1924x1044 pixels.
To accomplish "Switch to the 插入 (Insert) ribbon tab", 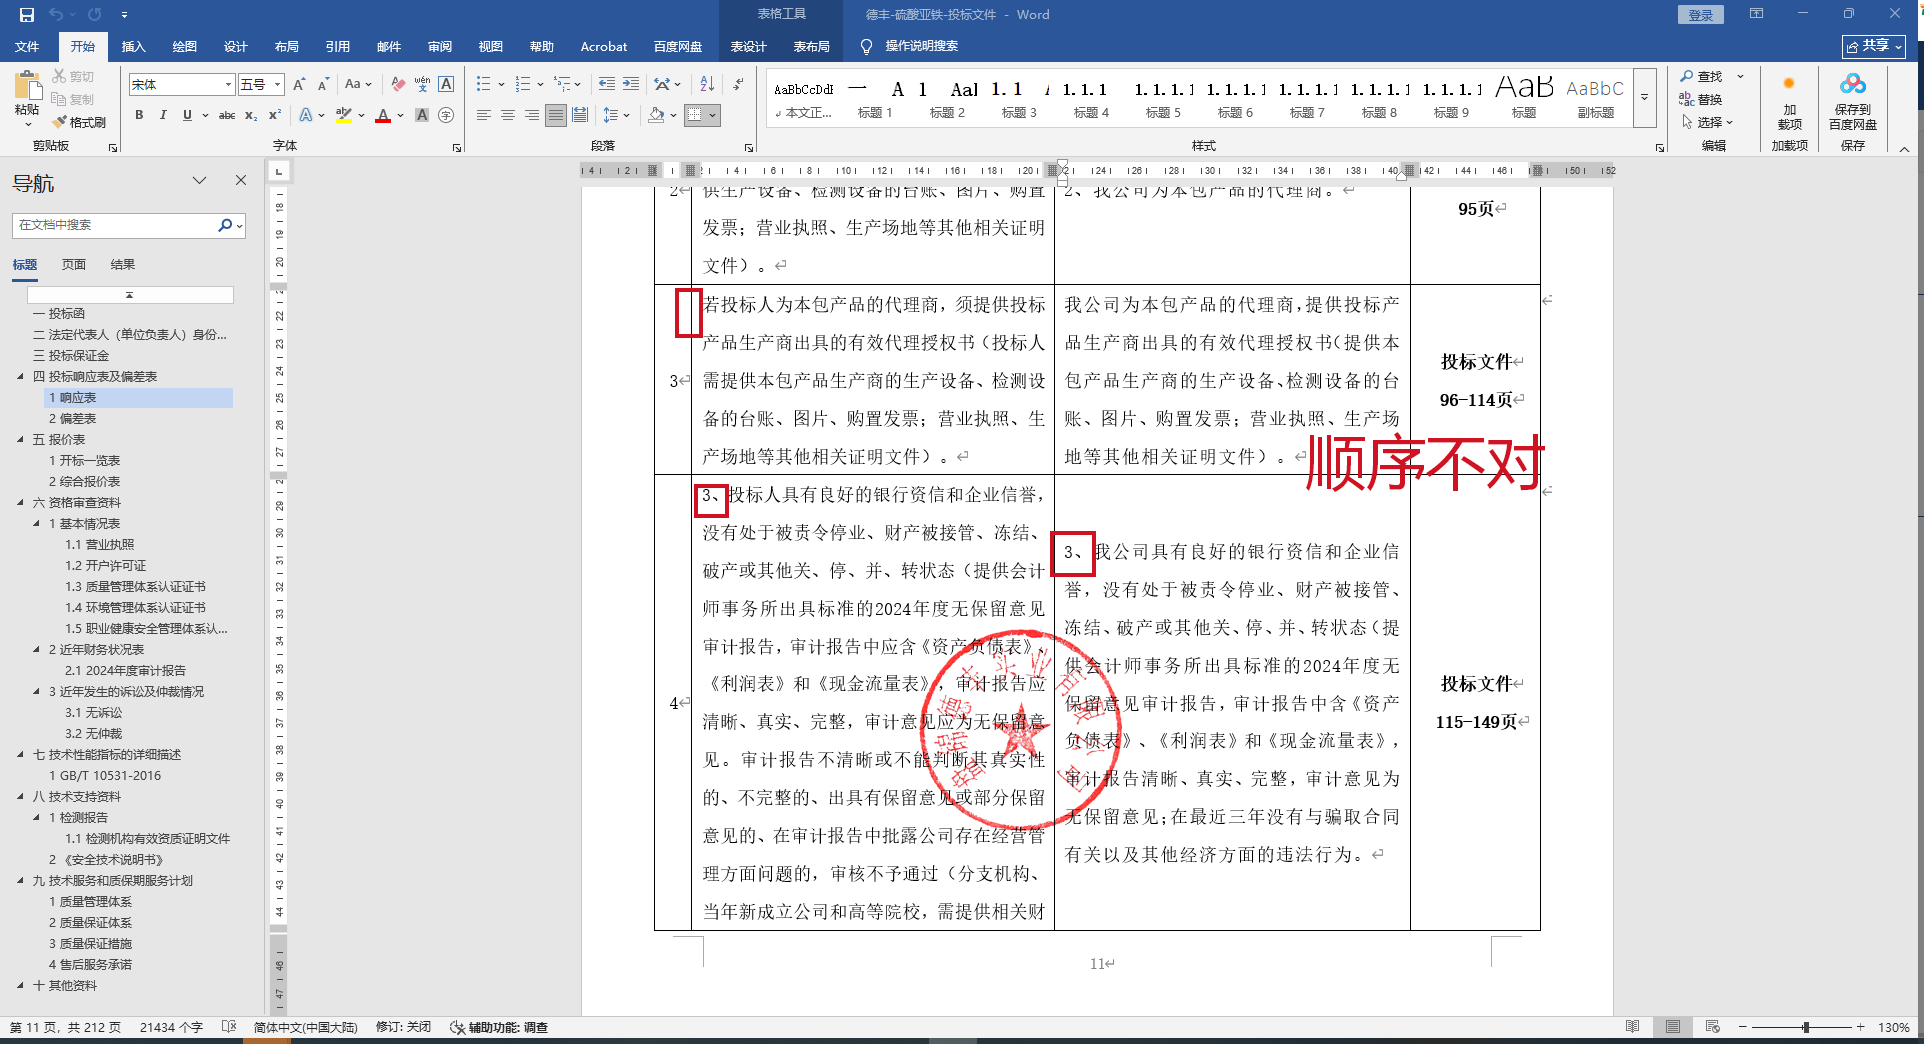I will (x=133, y=46).
